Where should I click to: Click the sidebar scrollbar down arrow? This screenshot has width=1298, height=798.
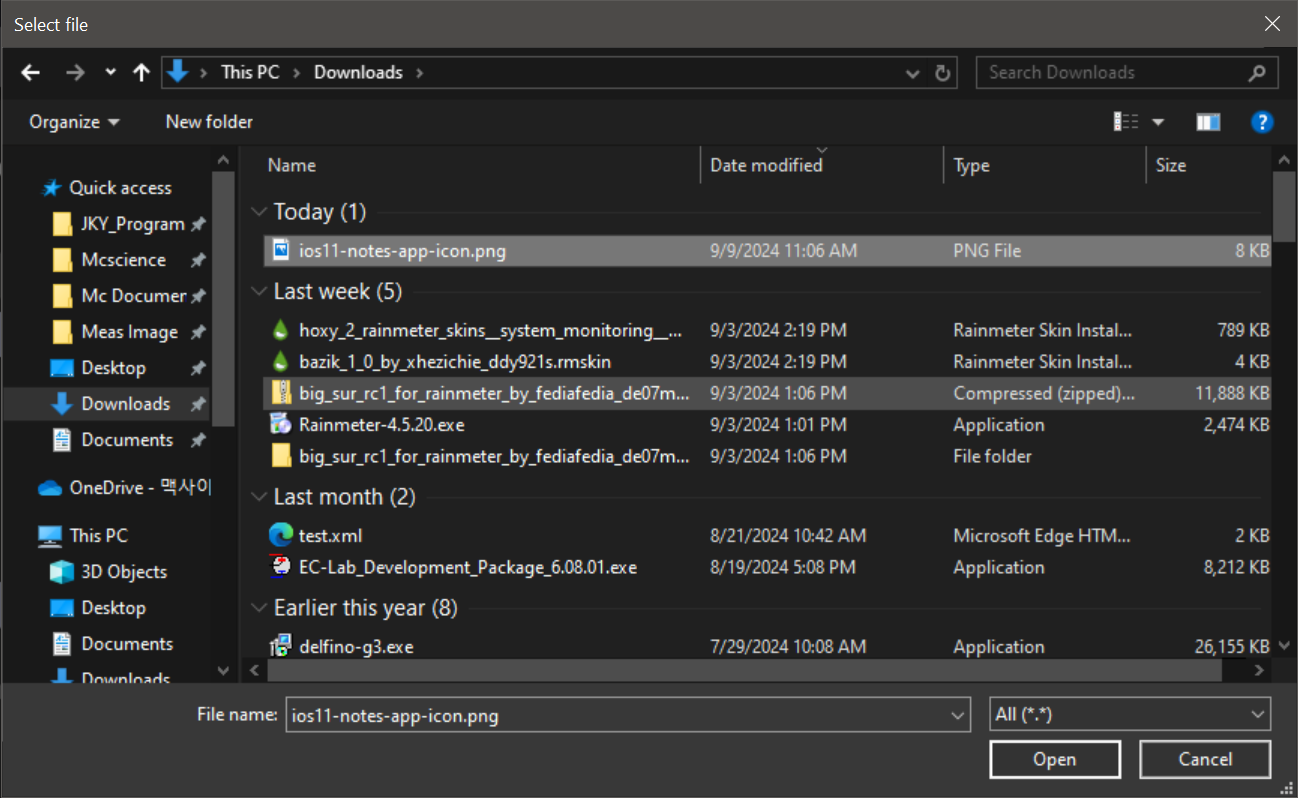point(225,670)
